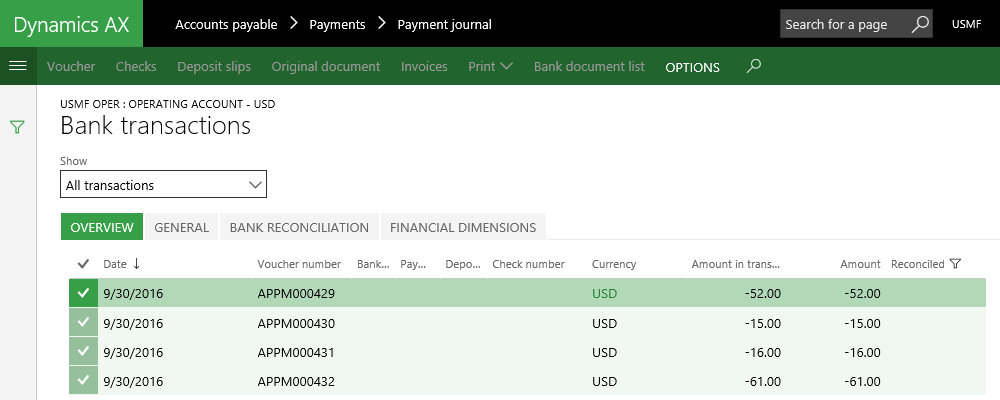Click the USMF company selector
Image resolution: width=1000 pixels, height=400 pixels.
pyautogui.click(x=966, y=24)
